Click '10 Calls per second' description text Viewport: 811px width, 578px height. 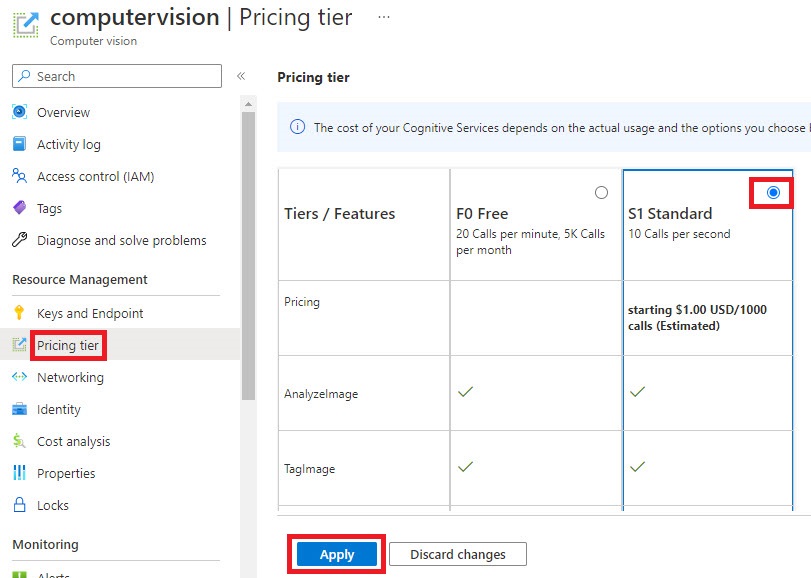679,234
